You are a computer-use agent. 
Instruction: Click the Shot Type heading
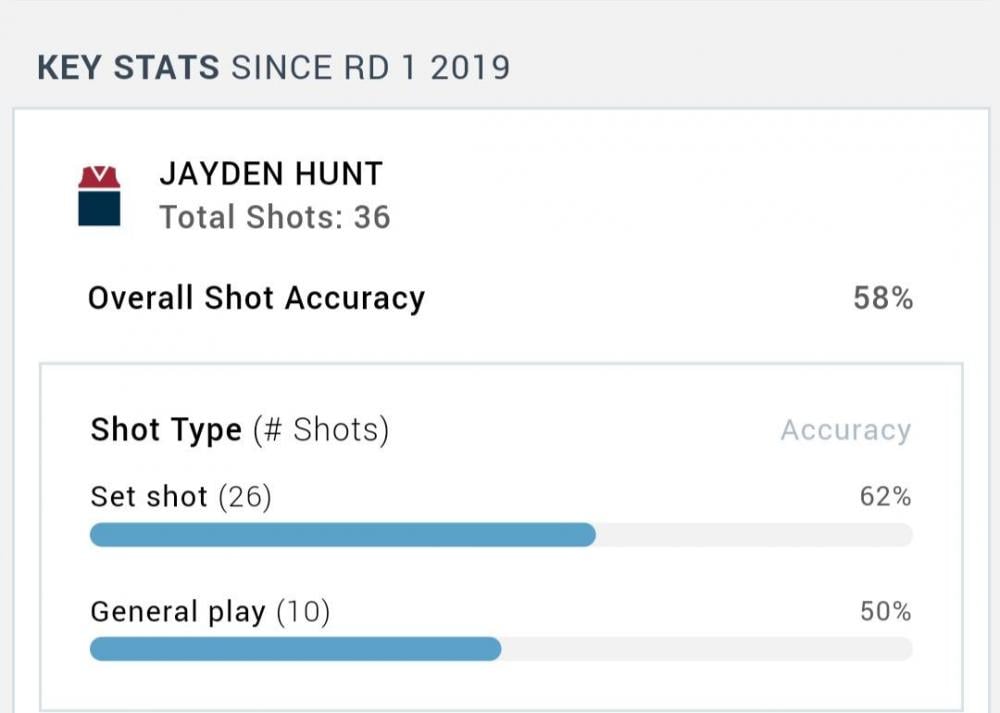point(166,430)
